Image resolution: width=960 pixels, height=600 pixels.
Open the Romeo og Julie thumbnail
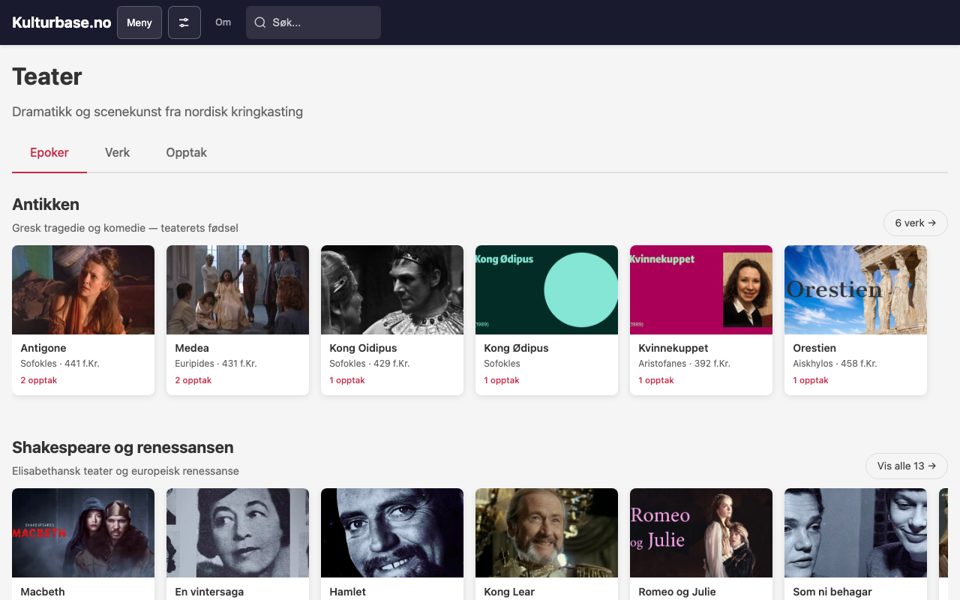[x=701, y=533]
